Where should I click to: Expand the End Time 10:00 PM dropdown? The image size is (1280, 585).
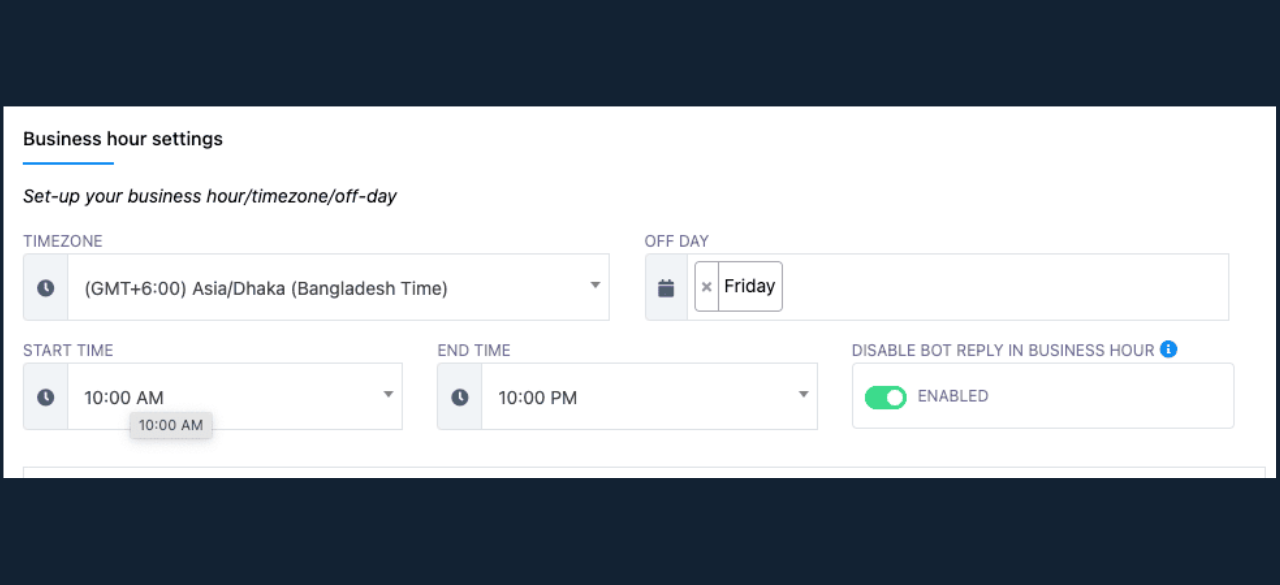649,397
